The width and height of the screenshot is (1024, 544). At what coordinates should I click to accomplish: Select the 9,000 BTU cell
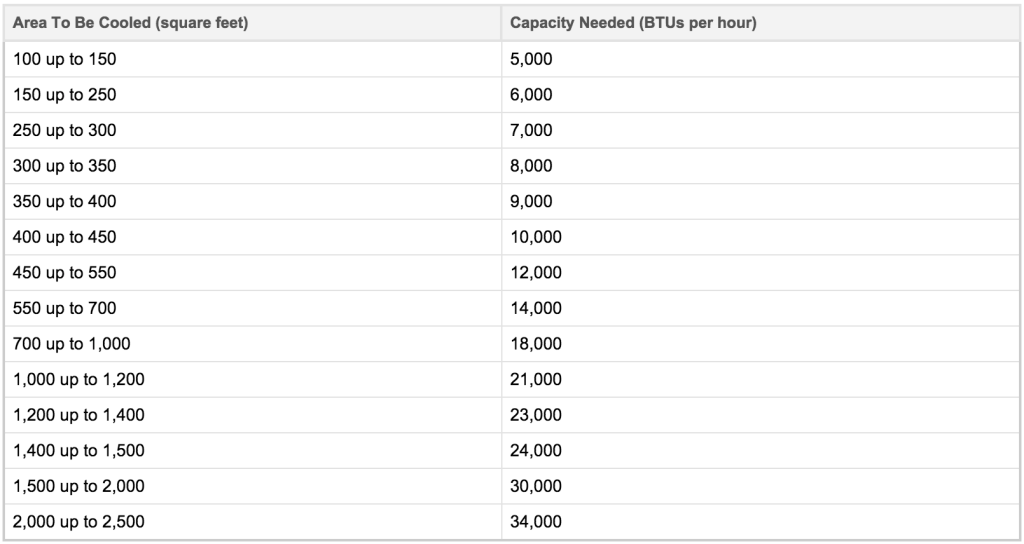pos(531,201)
